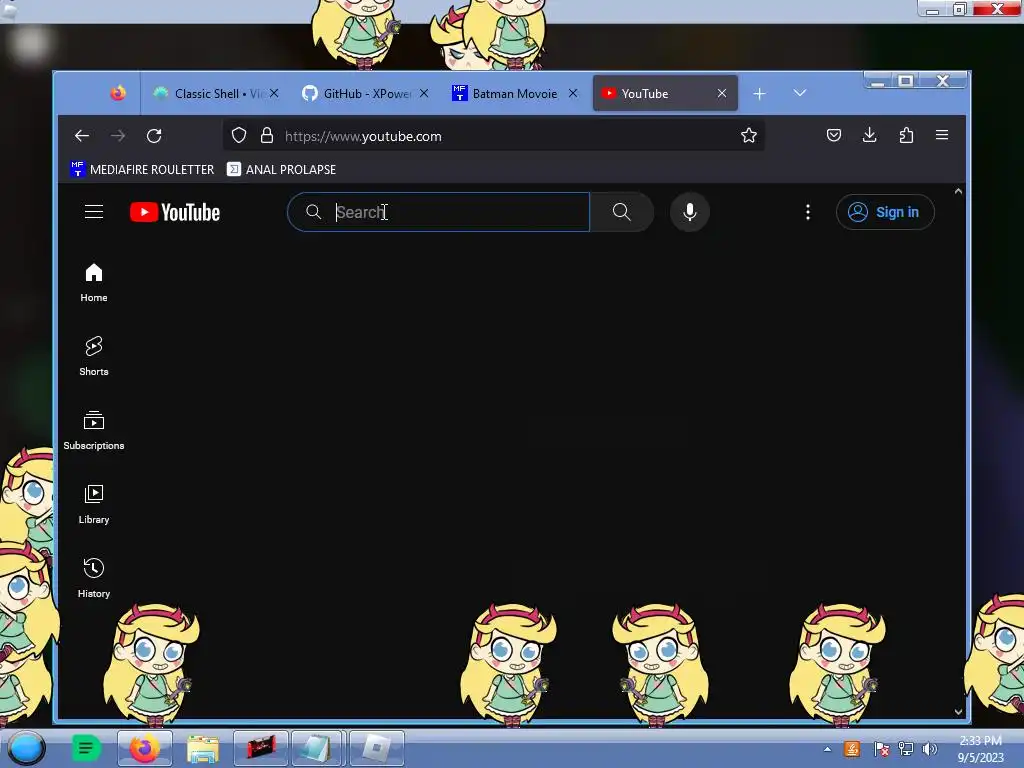
Task: Close the Batman Movoie tab
Action: [x=573, y=93]
